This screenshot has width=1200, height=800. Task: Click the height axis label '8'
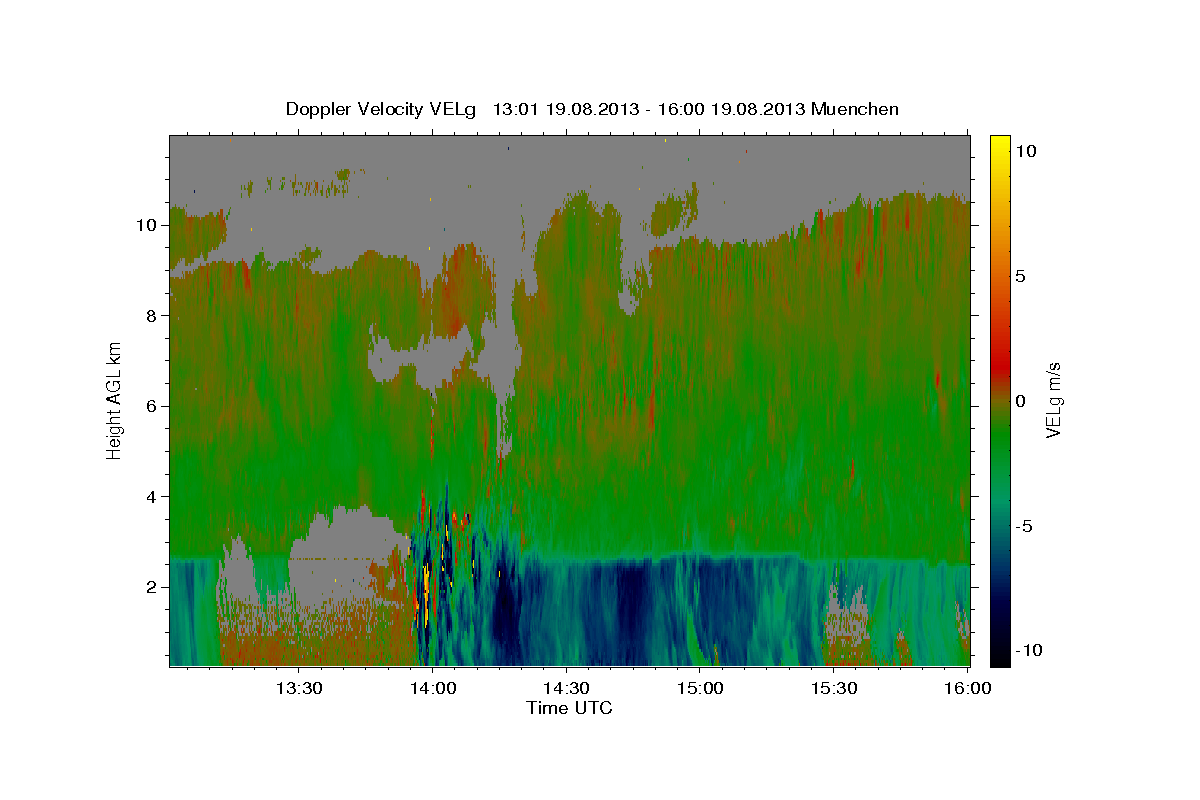click(152, 316)
